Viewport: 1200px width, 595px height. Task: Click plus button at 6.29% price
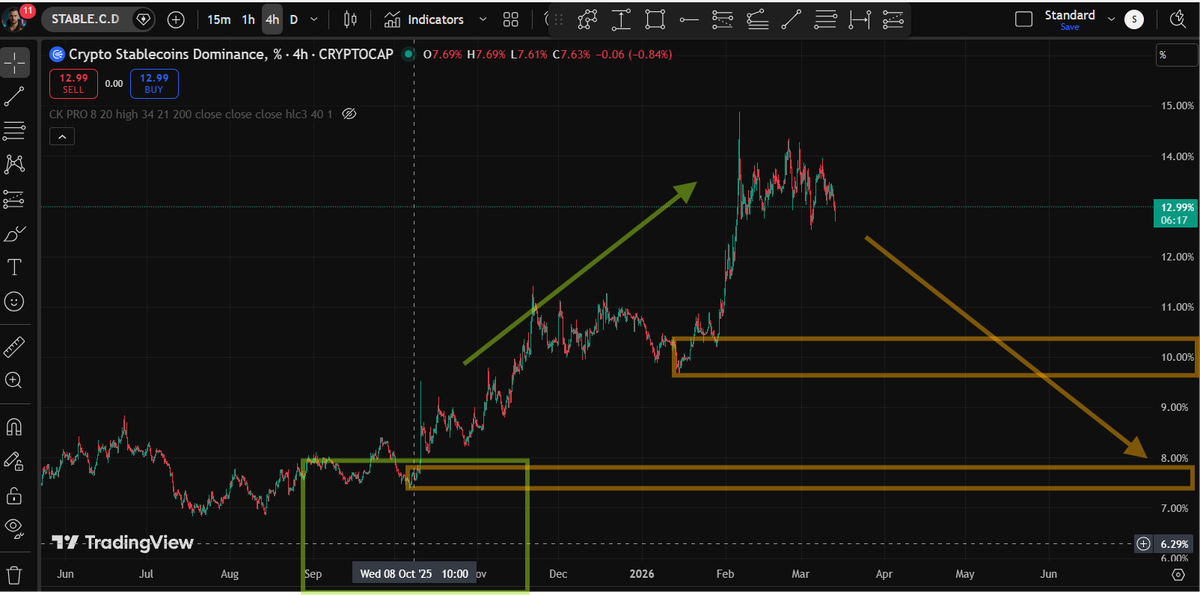[x=1143, y=544]
